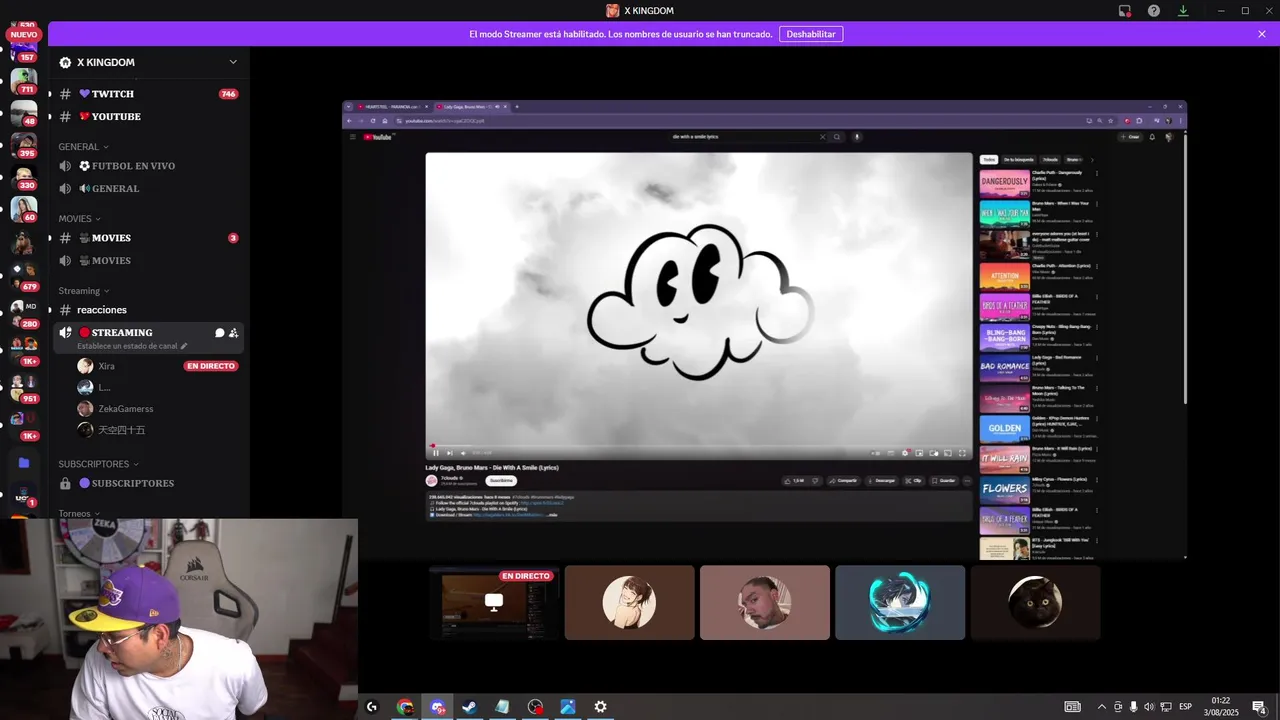Collapse the SUBSCRIPTORES category
Image resolution: width=1280 pixels, height=720 pixels.
coord(98,464)
